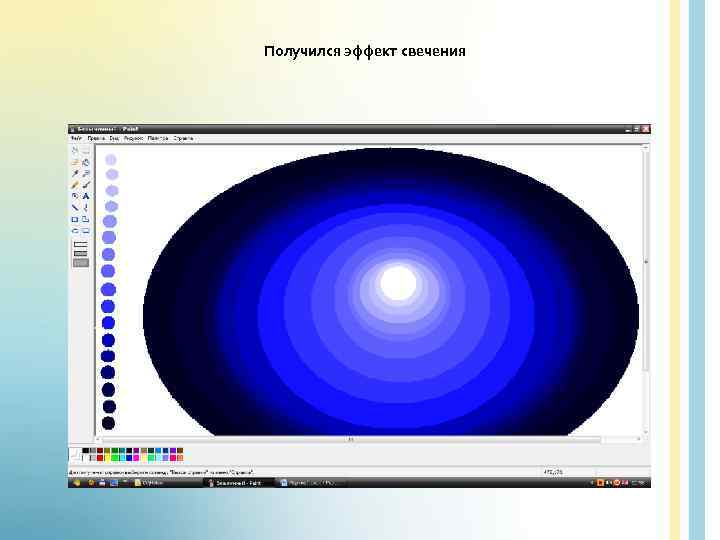Select the Polygon shape tool
The width and height of the screenshot is (720, 540).
point(85,219)
